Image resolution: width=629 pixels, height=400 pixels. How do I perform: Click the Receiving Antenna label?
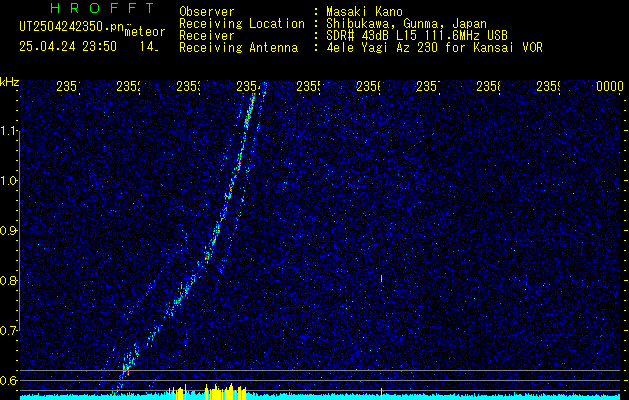pyautogui.click(x=238, y=48)
